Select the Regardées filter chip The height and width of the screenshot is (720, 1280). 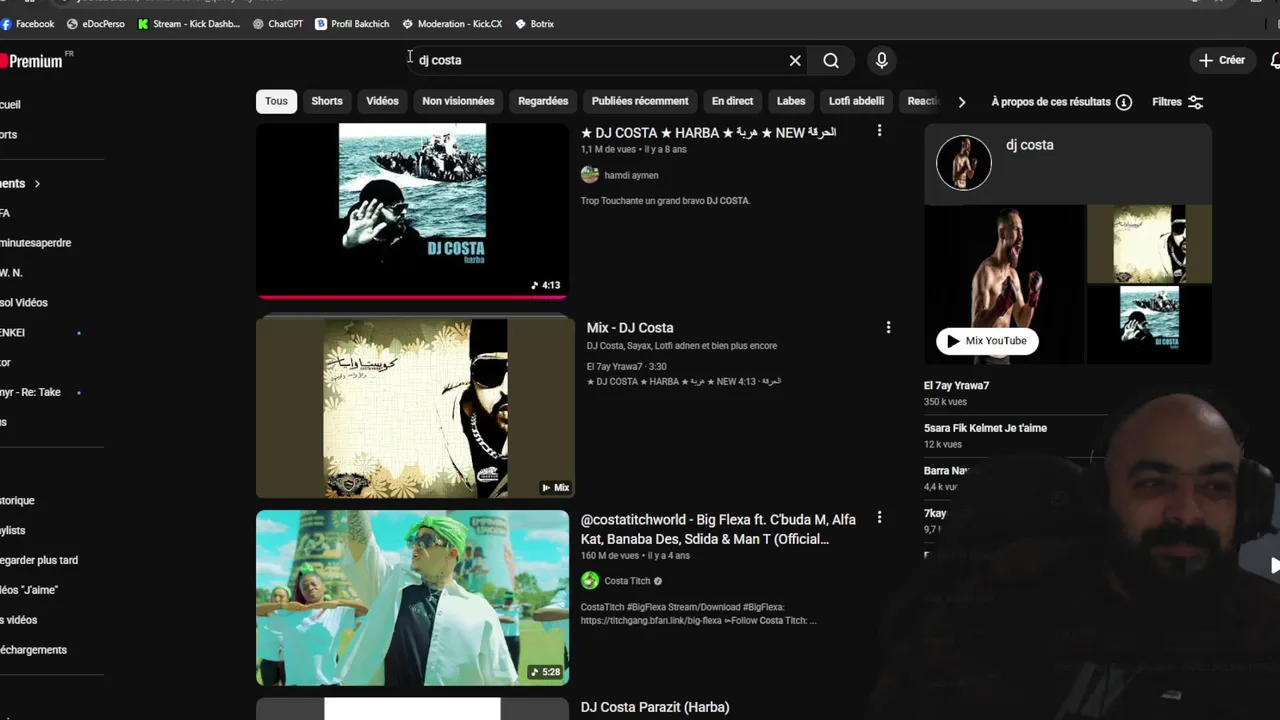pos(543,101)
